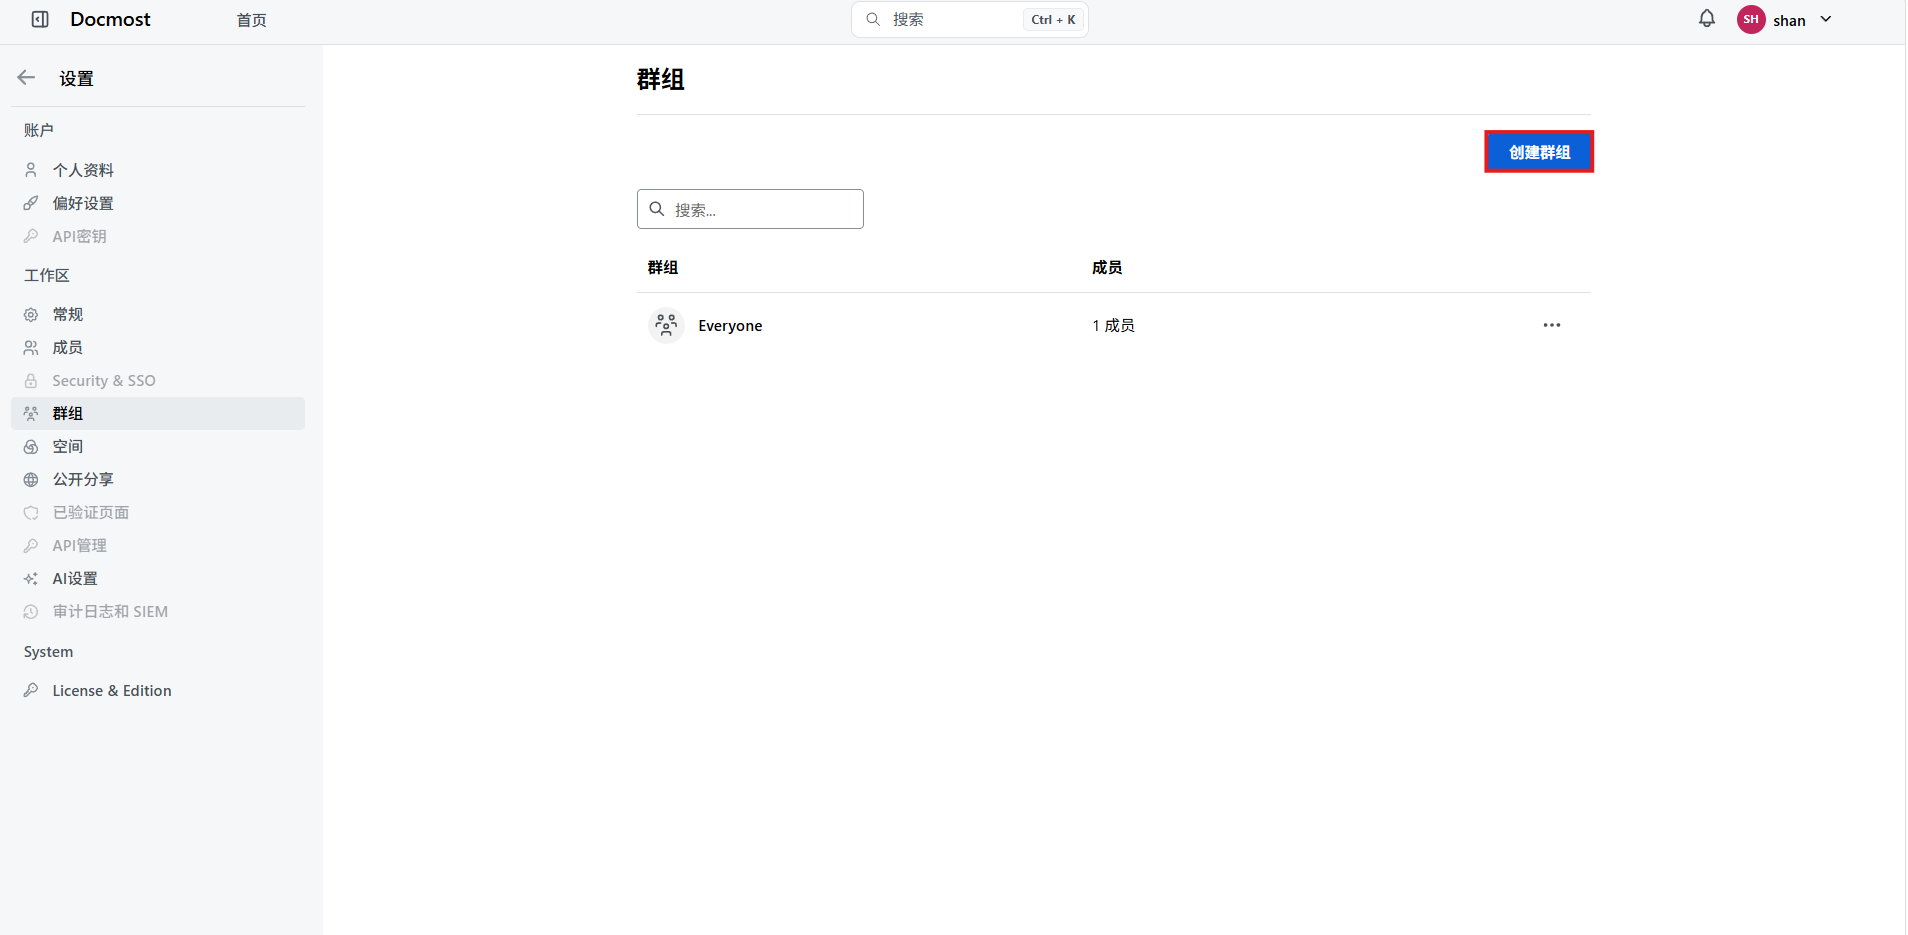Open API密钥 settings entry
Image resolution: width=1908 pixels, height=935 pixels.
coord(158,236)
